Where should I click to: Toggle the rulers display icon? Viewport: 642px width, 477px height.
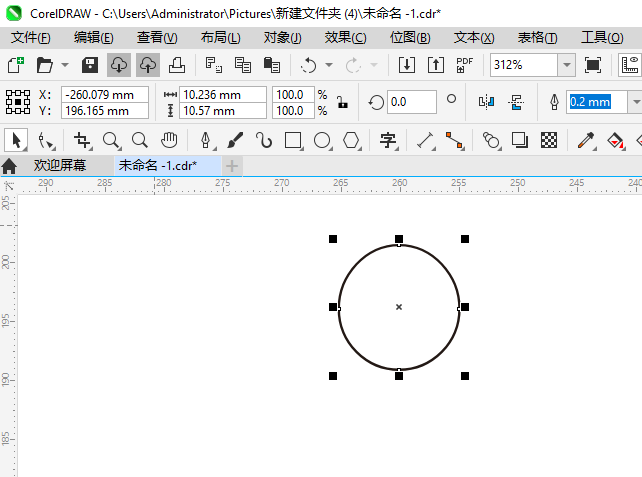[x=631, y=65]
